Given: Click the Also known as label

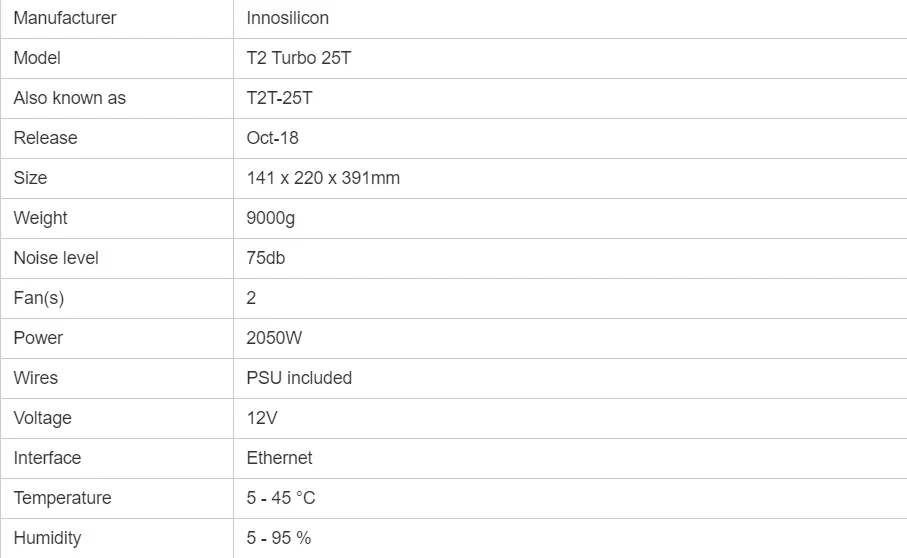Looking at the screenshot, I should [69, 98].
